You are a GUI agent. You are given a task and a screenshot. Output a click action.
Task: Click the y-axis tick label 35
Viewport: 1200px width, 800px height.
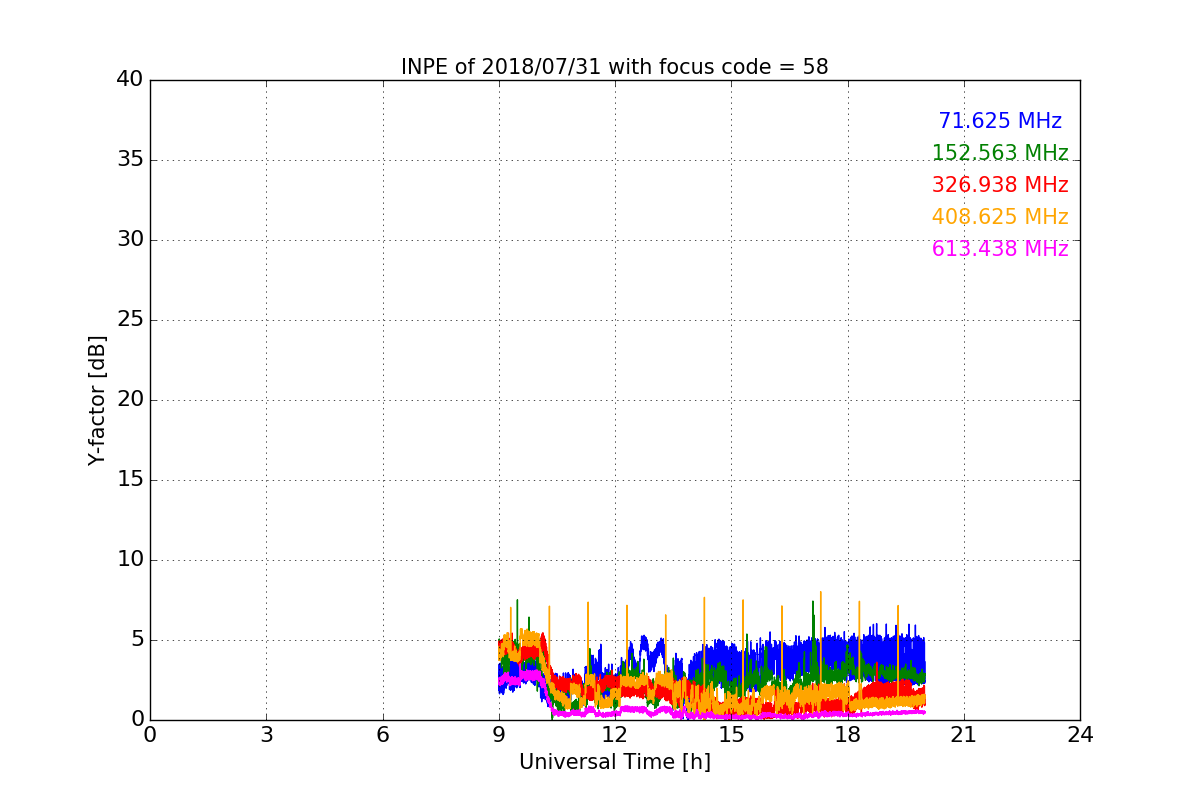(130, 160)
